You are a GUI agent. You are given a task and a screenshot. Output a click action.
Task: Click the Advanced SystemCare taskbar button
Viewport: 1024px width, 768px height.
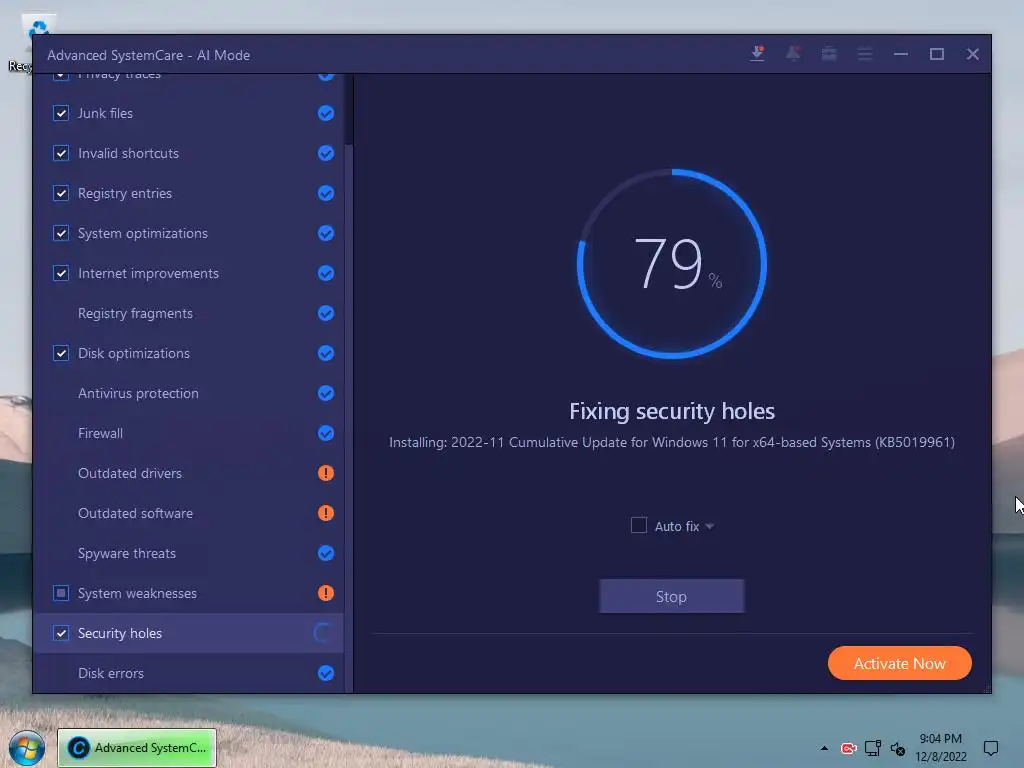[136, 748]
